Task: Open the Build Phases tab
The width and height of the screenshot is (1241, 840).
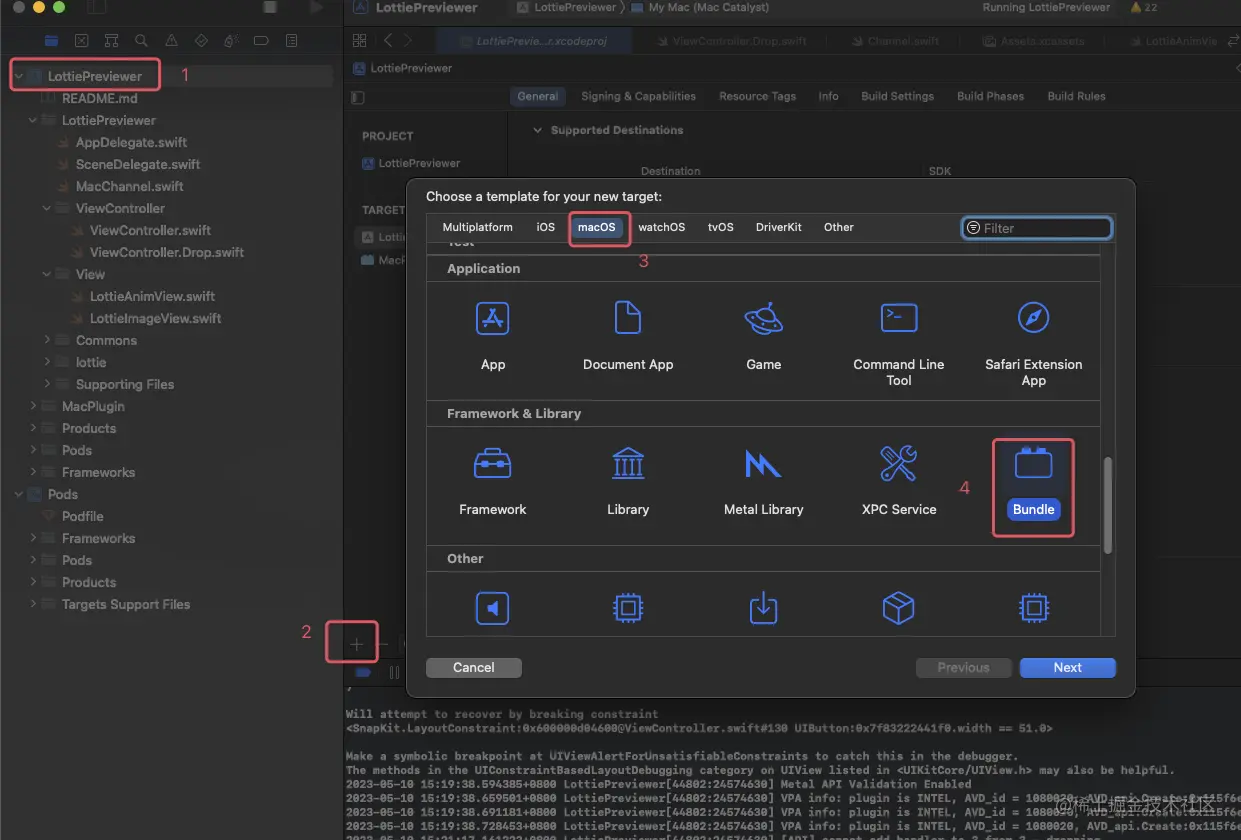Action: coord(990,96)
